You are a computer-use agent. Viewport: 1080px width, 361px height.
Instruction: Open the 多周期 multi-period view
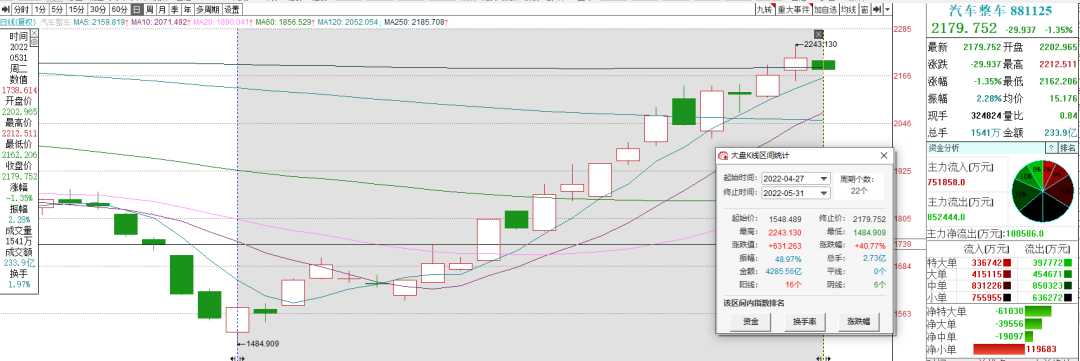tap(208, 10)
